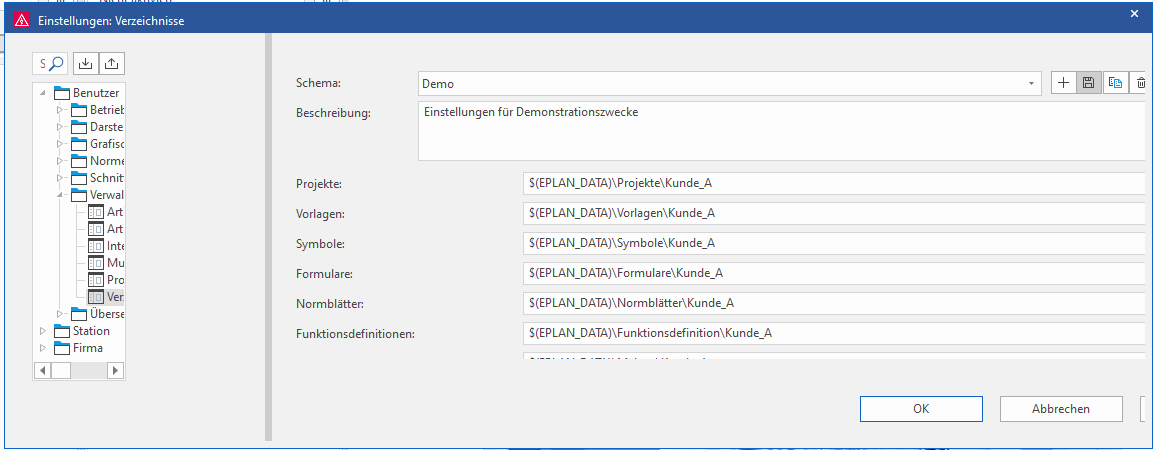Click the 'Funktionsdefinitionen:' label

[356, 334]
